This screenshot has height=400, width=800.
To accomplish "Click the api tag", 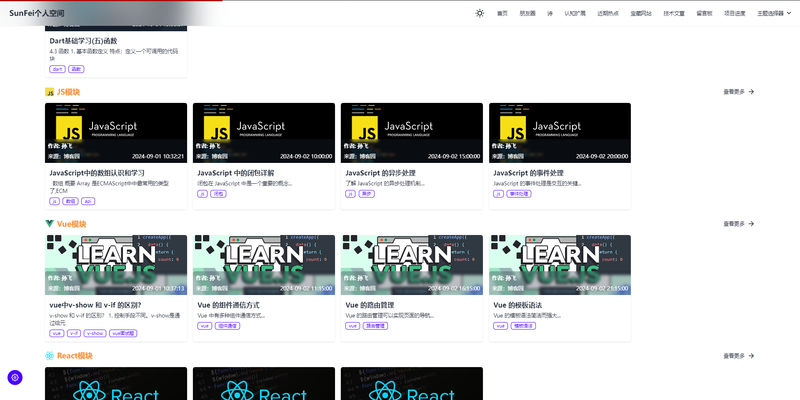I will point(88,201).
